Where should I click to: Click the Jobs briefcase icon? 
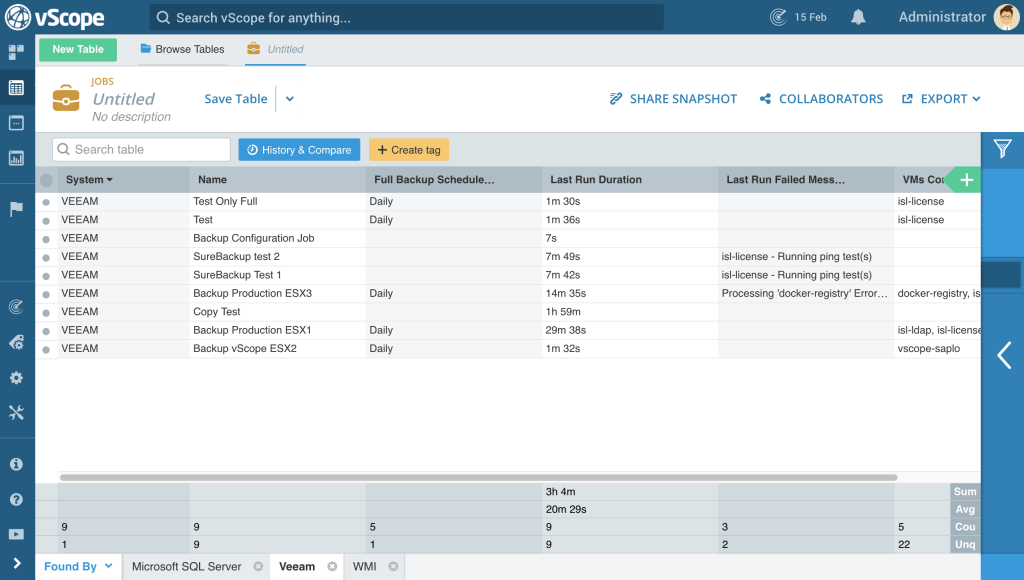(x=66, y=98)
